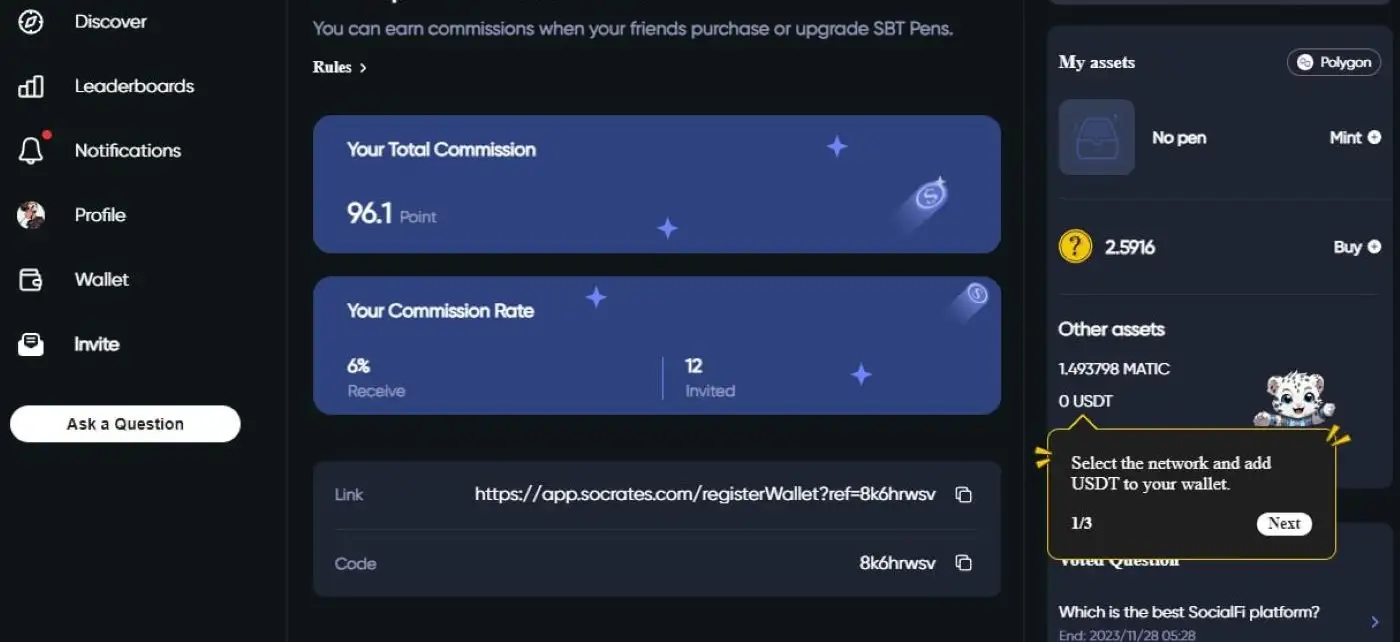The height and width of the screenshot is (642, 1400).
Task: Select Notifications menu label
Action: coord(128,151)
